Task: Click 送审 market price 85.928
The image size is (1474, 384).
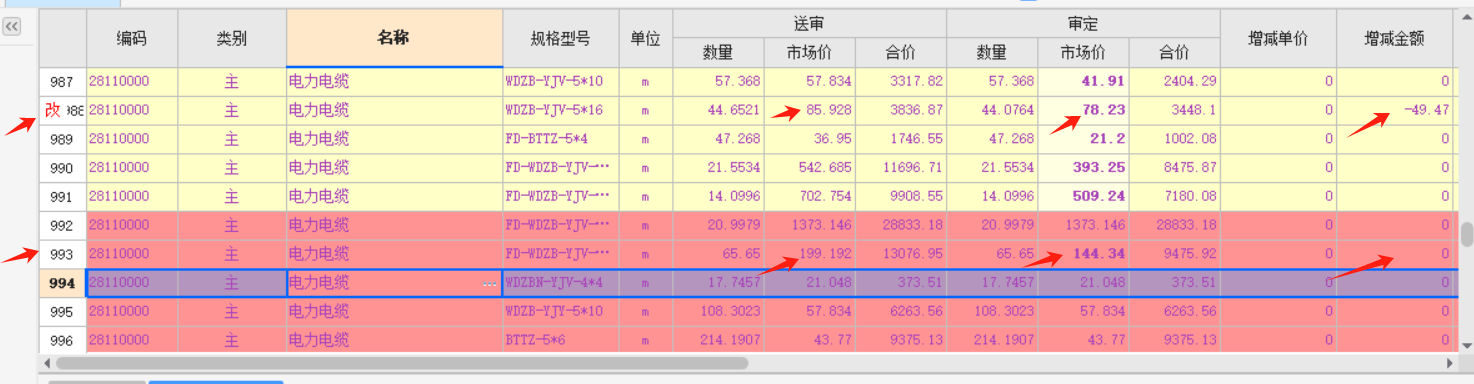Action: 809,110
